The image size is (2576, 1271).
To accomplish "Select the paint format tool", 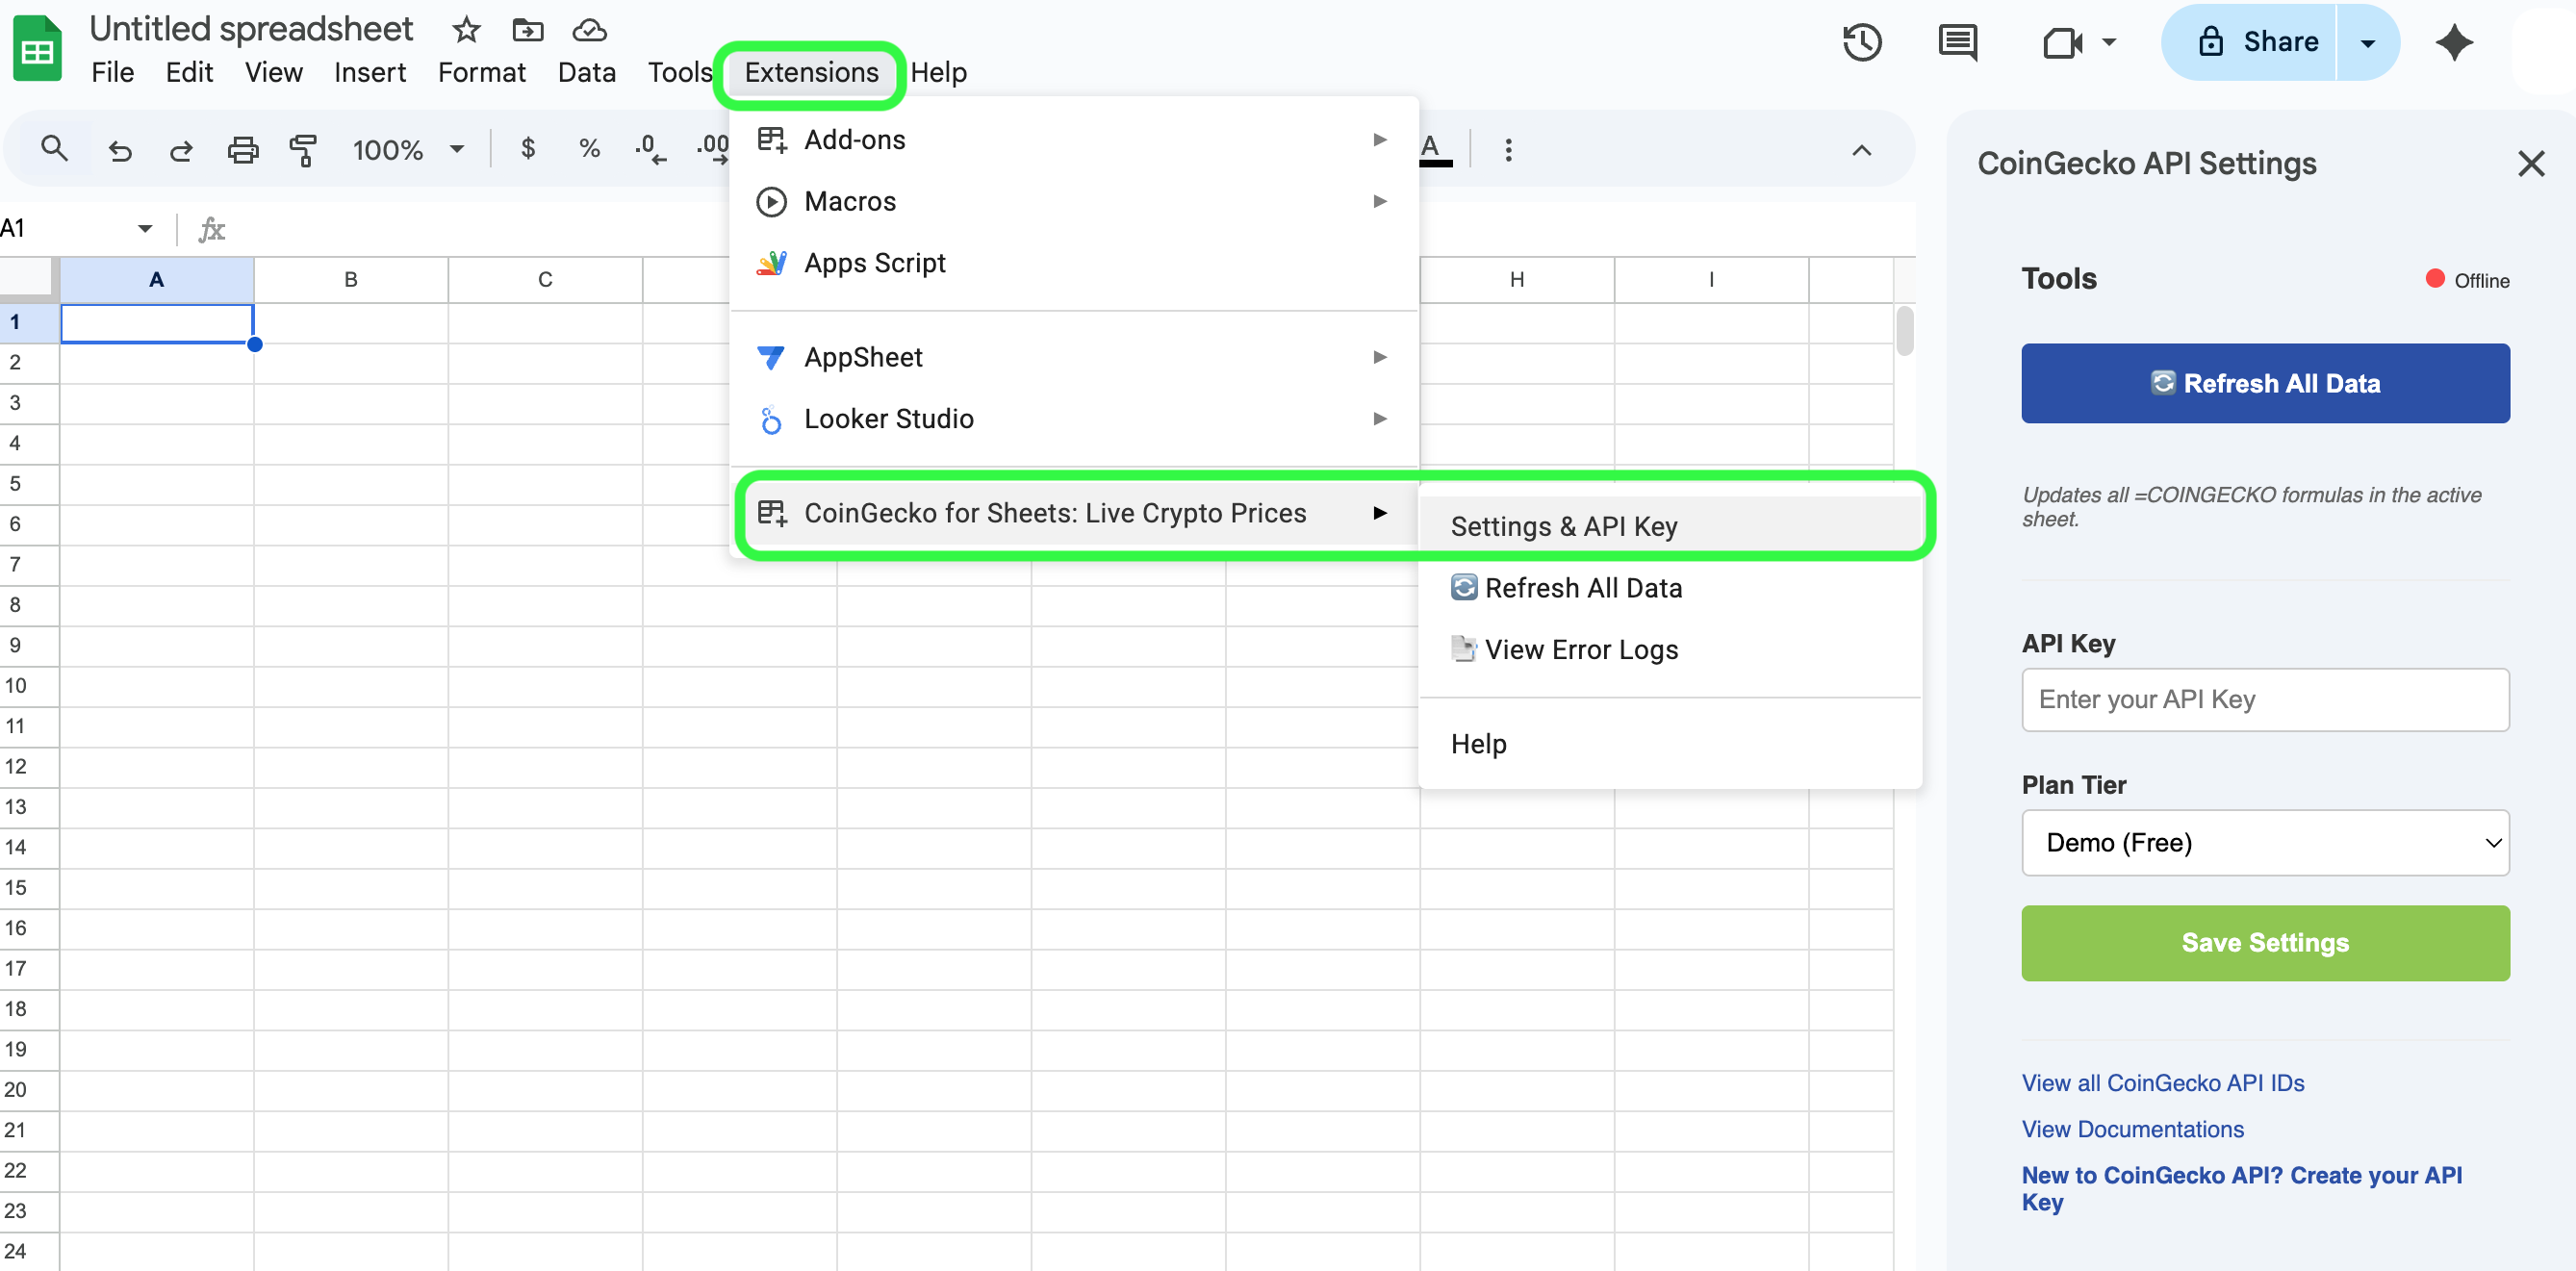I will (303, 150).
